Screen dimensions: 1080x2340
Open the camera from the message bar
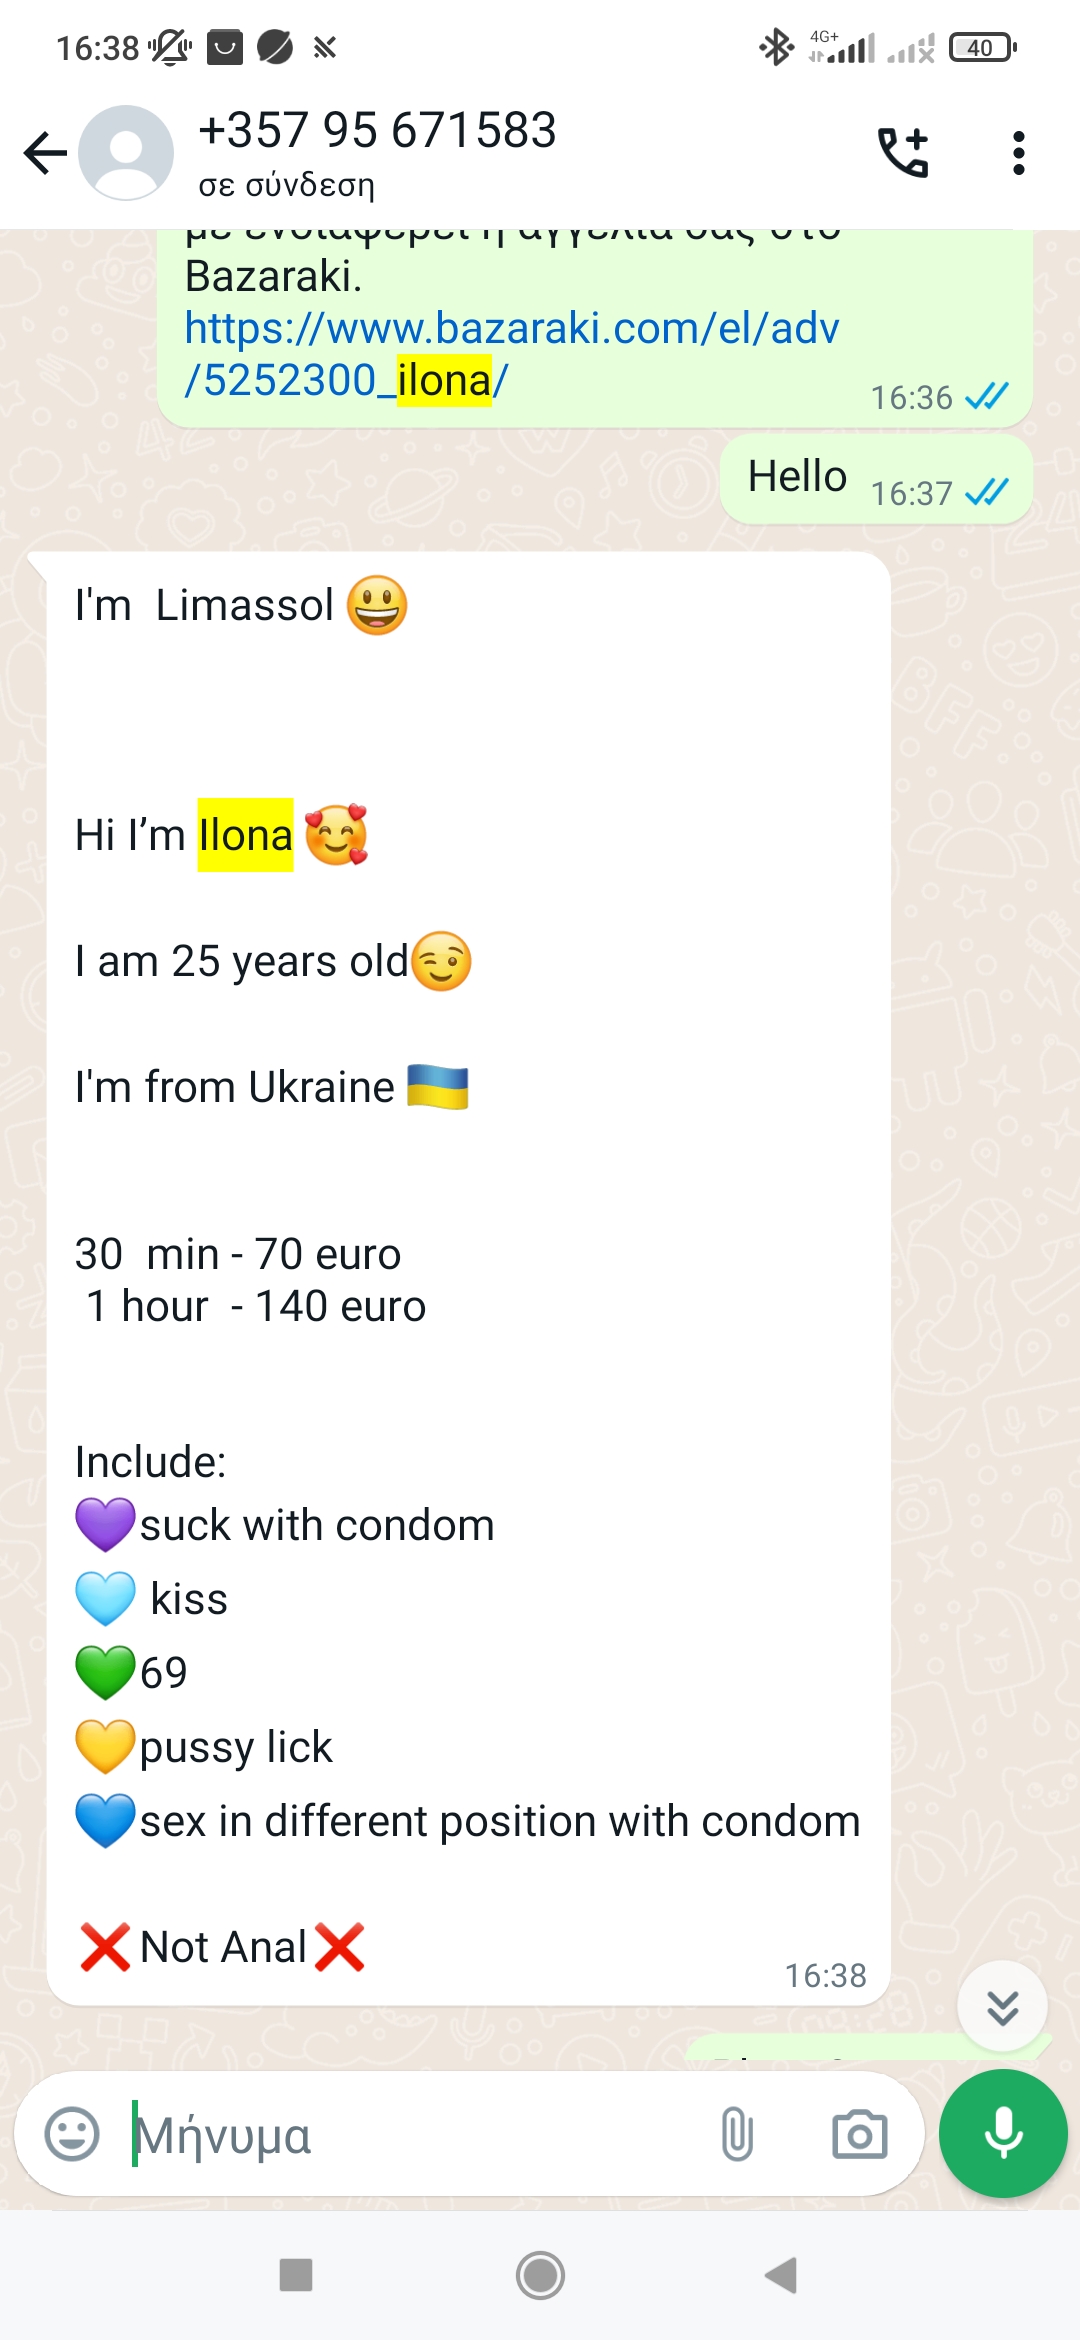(859, 2135)
